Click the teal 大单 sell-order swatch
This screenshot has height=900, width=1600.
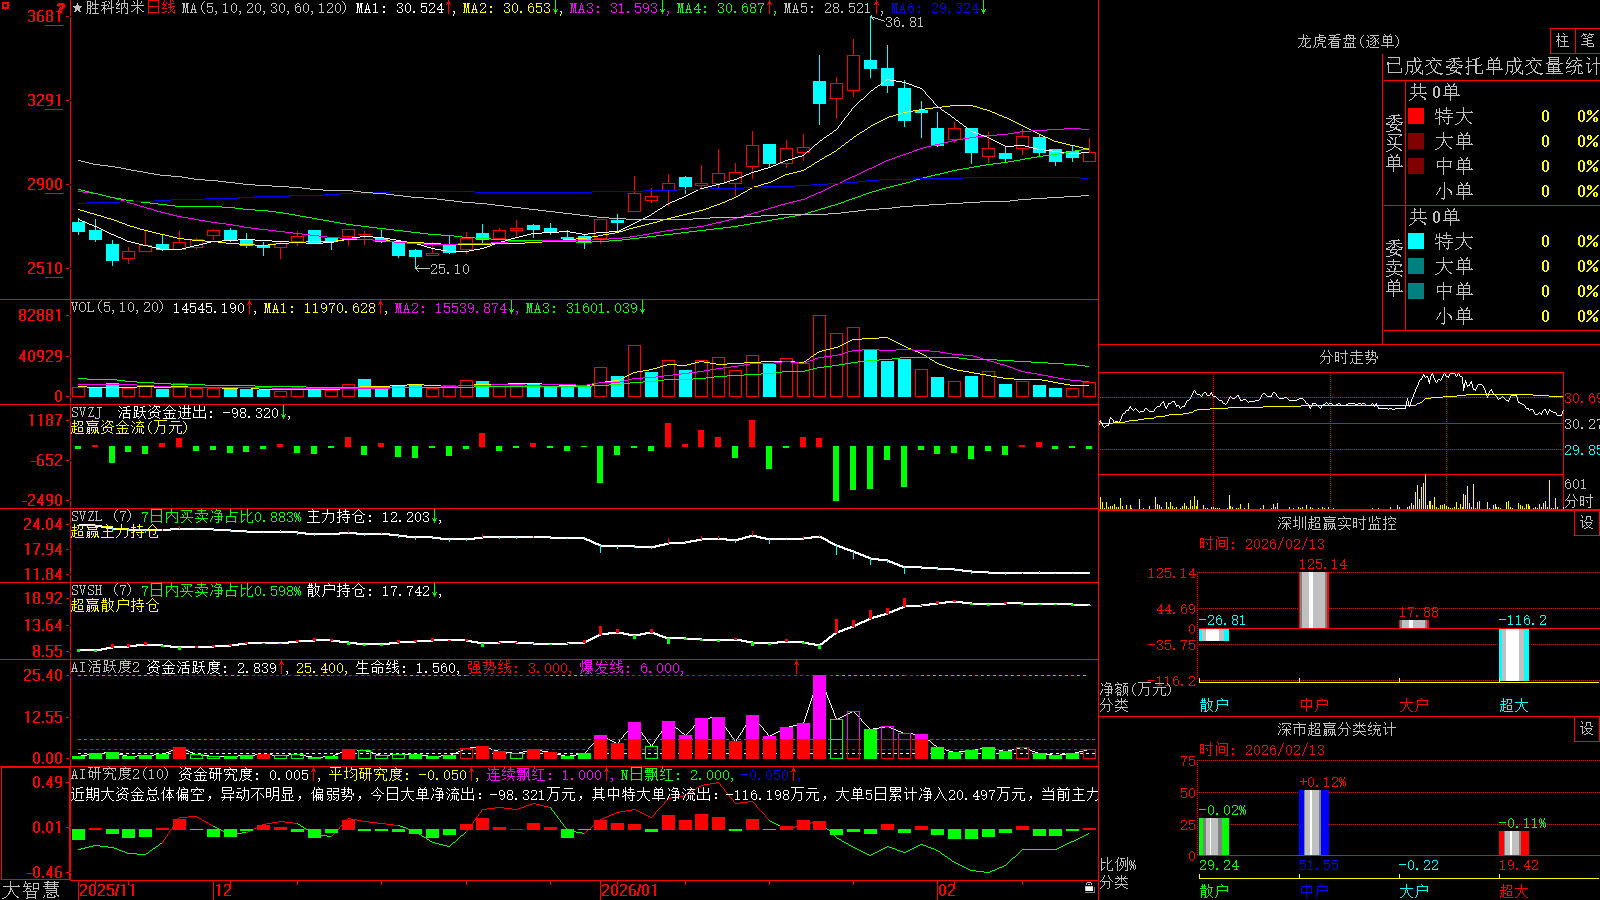click(x=1416, y=266)
